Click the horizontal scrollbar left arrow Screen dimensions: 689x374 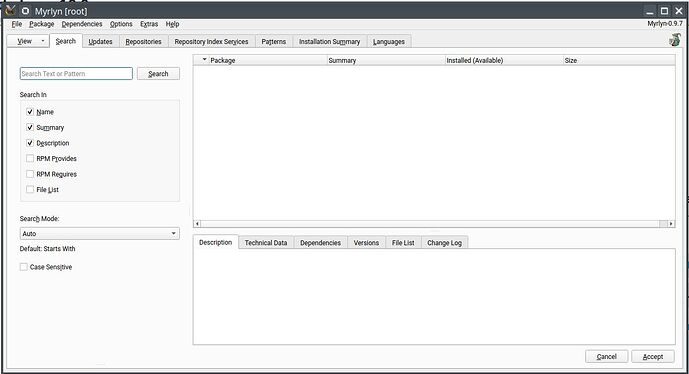(x=197, y=224)
